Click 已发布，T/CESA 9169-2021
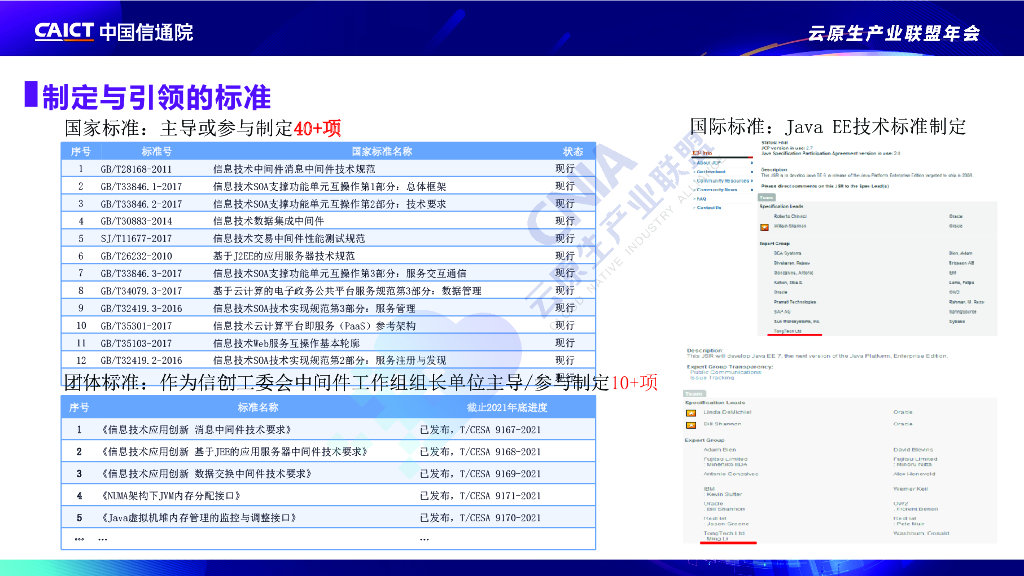The height and width of the screenshot is (576, 1024). (x=480, y=473)
